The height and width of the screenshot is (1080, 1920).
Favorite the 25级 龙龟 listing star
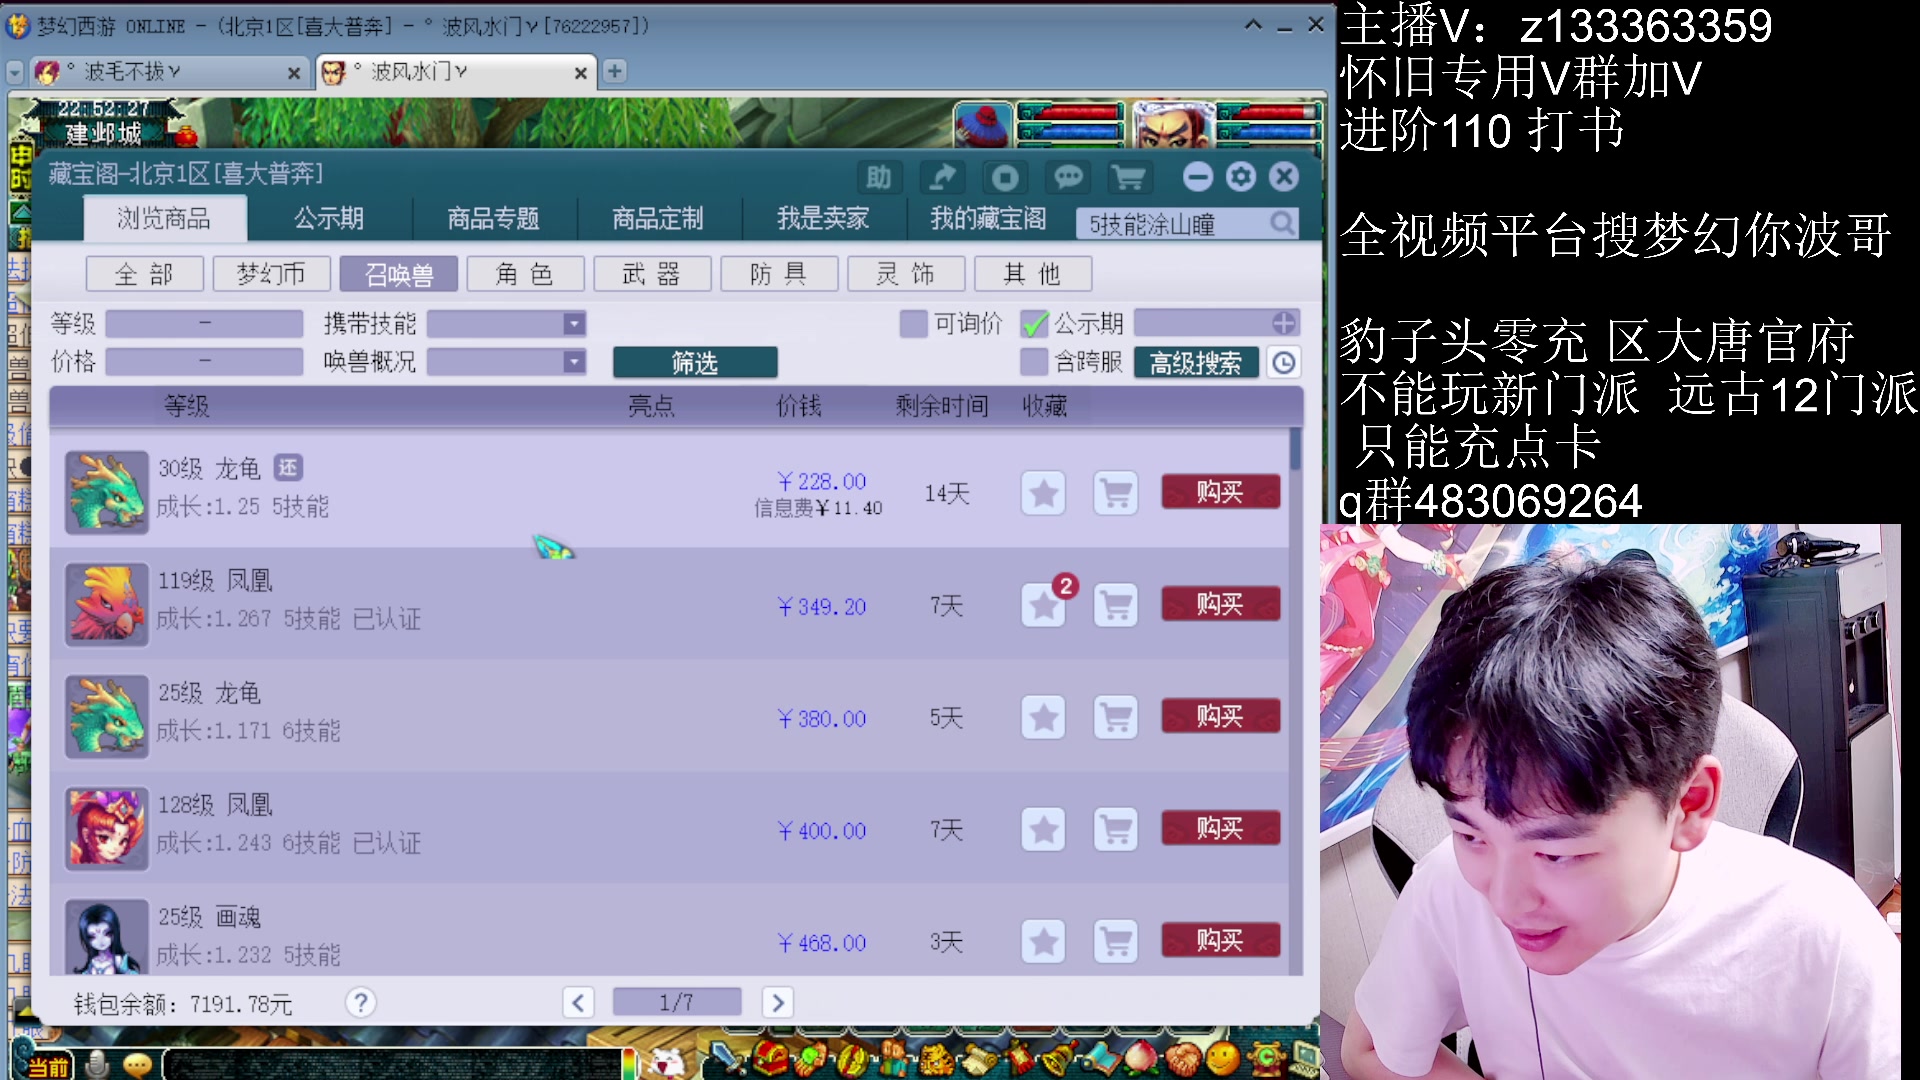click(x=1043, y=717)
